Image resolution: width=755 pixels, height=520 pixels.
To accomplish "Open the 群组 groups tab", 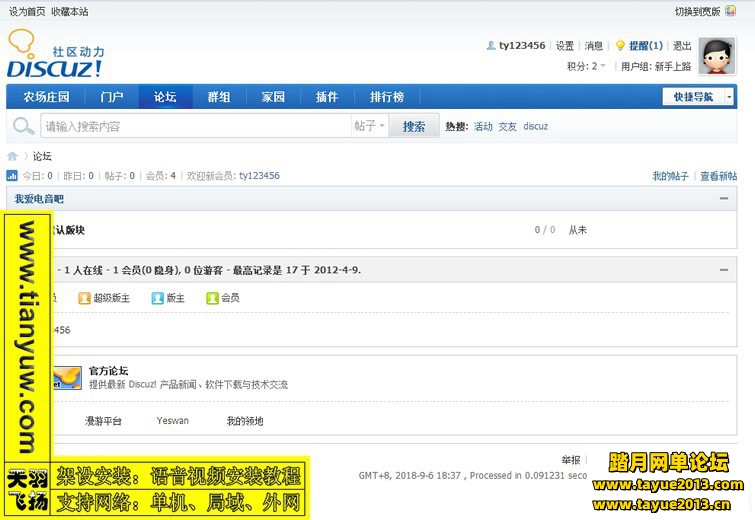I will point(219,97).
